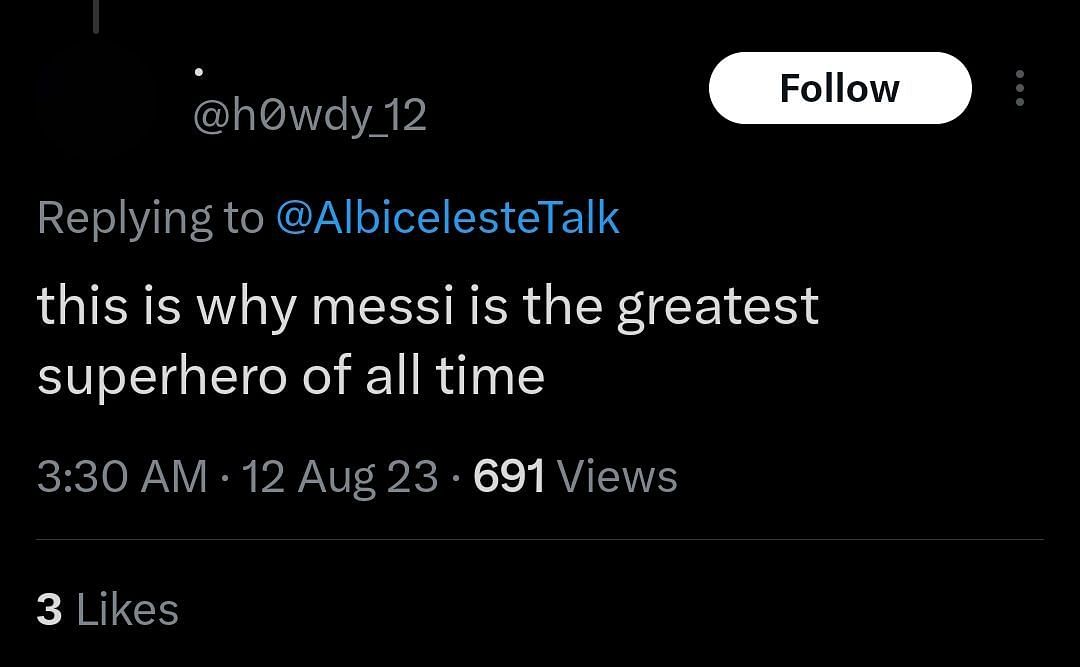Image resolution: width=1080 pixels, height=667 pixels.
Task: Click the Follow button
Action: click(x=840, y=88)
